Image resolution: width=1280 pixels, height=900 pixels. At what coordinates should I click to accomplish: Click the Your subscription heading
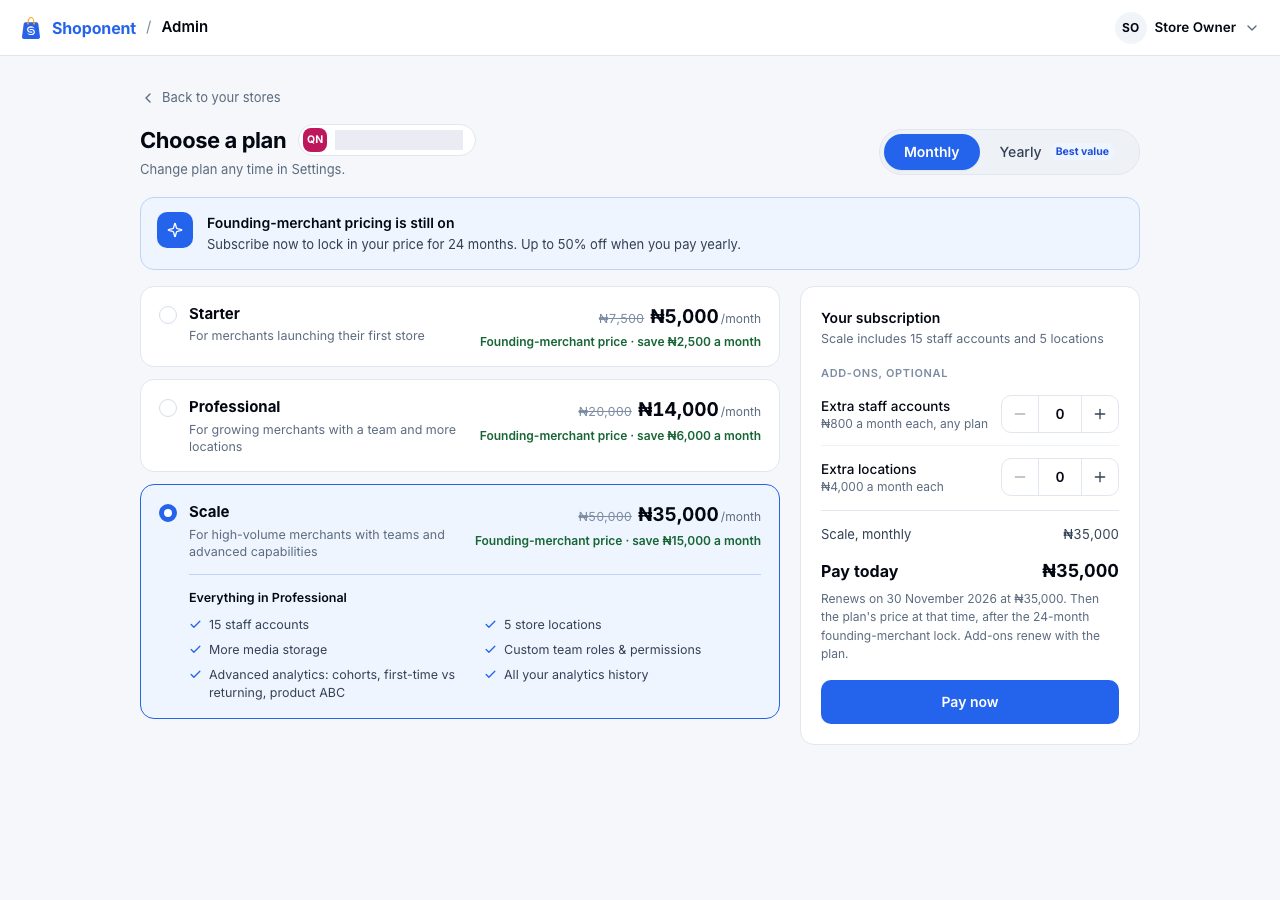click(x=881, y=318)
